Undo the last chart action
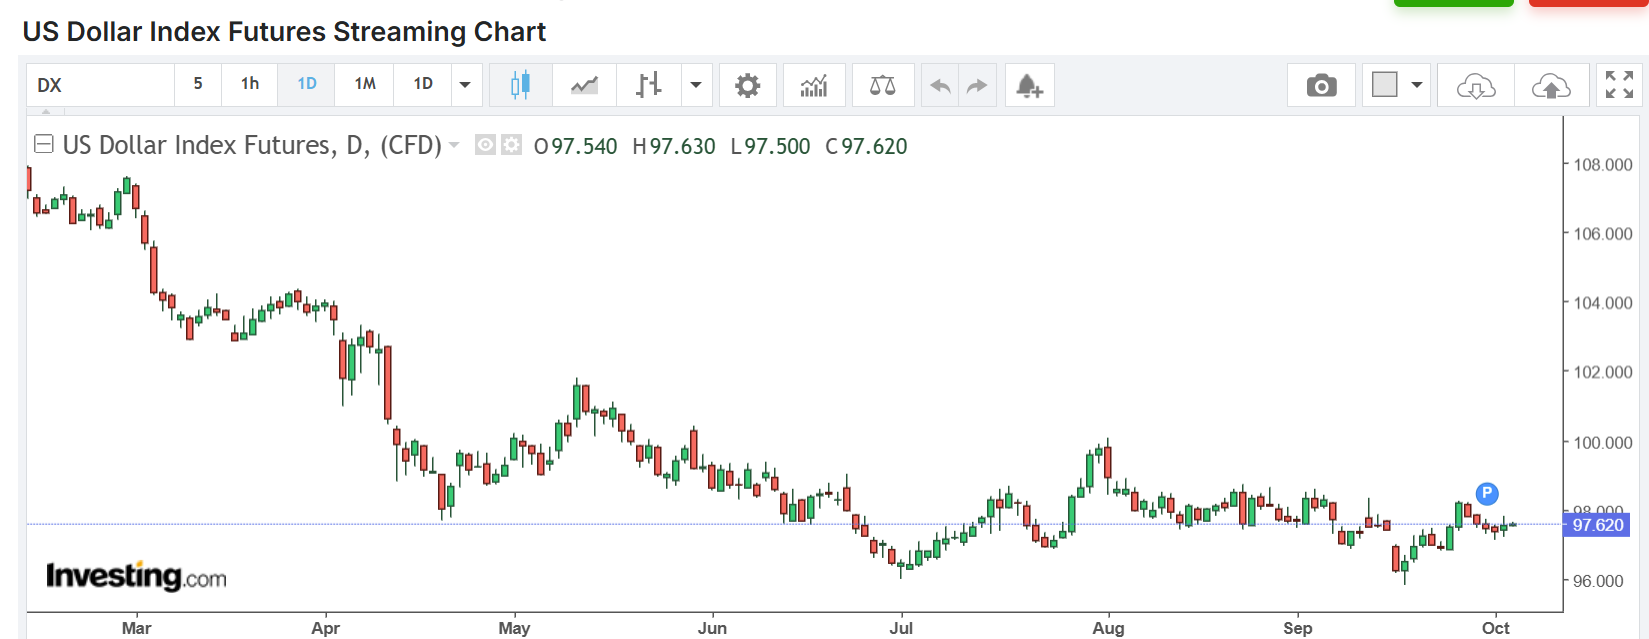 pos(940,85)
